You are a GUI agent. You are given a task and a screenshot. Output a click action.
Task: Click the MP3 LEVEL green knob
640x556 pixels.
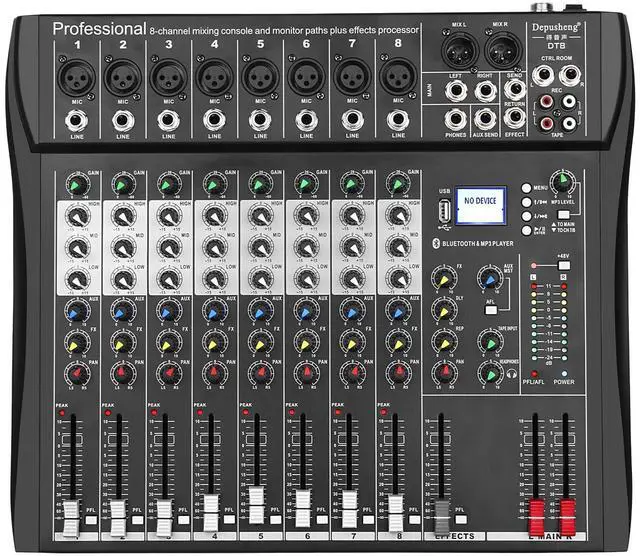point(562,180)
